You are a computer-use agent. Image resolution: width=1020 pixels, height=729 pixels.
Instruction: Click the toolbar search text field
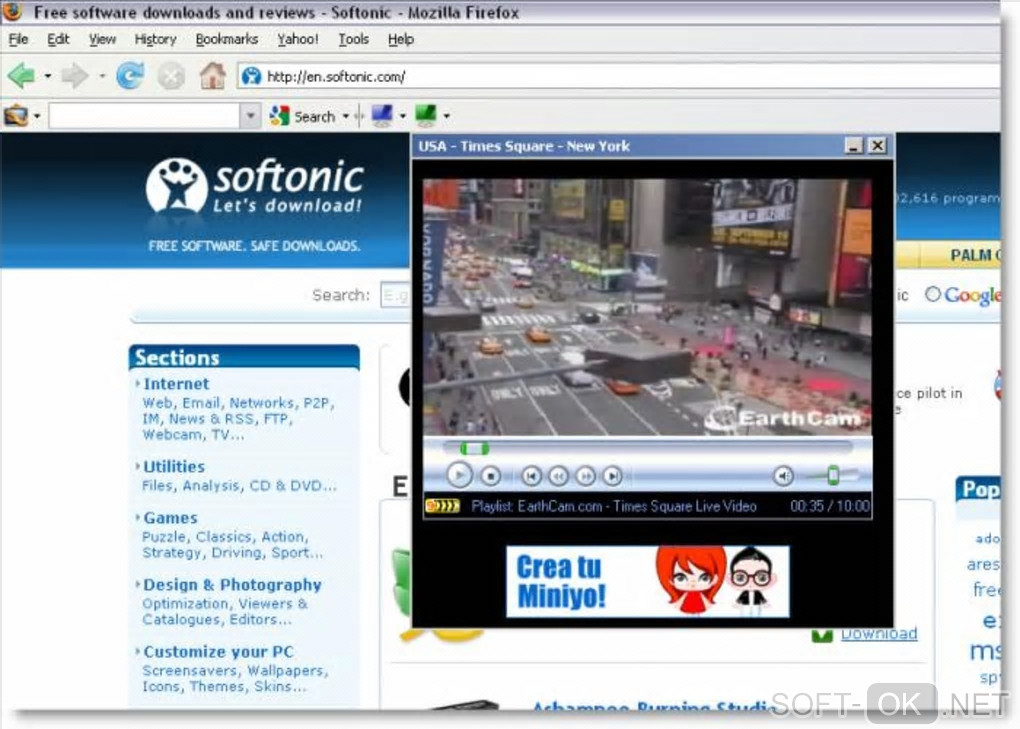click(x=144, y=116)
